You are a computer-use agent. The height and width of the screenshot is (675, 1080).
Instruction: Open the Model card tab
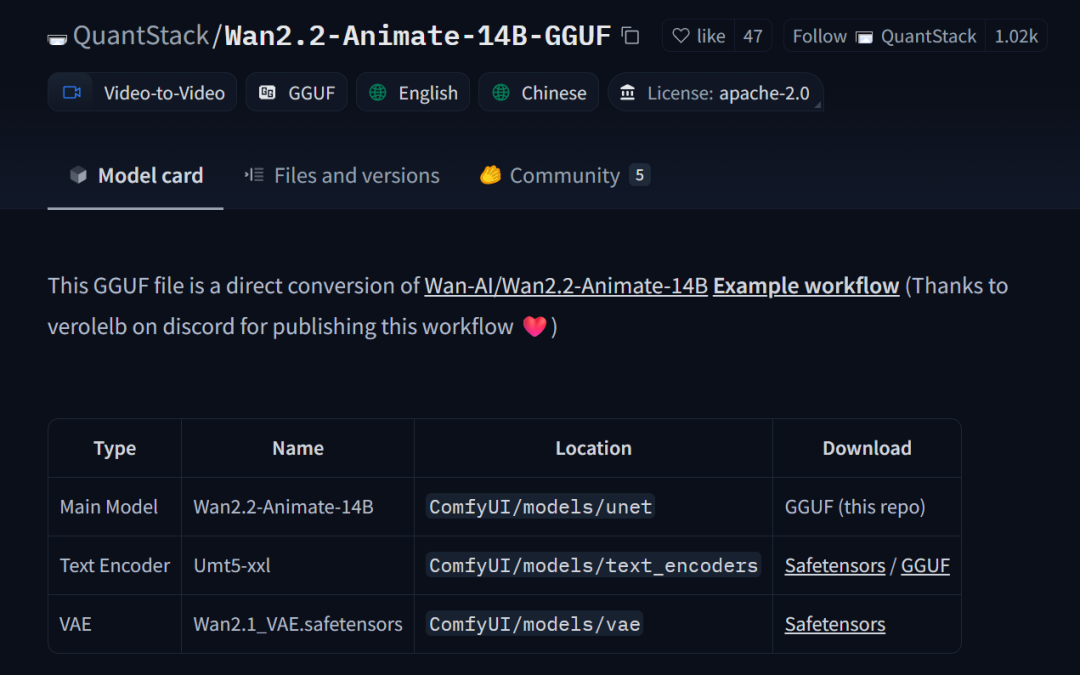click(x=136, y=176)
